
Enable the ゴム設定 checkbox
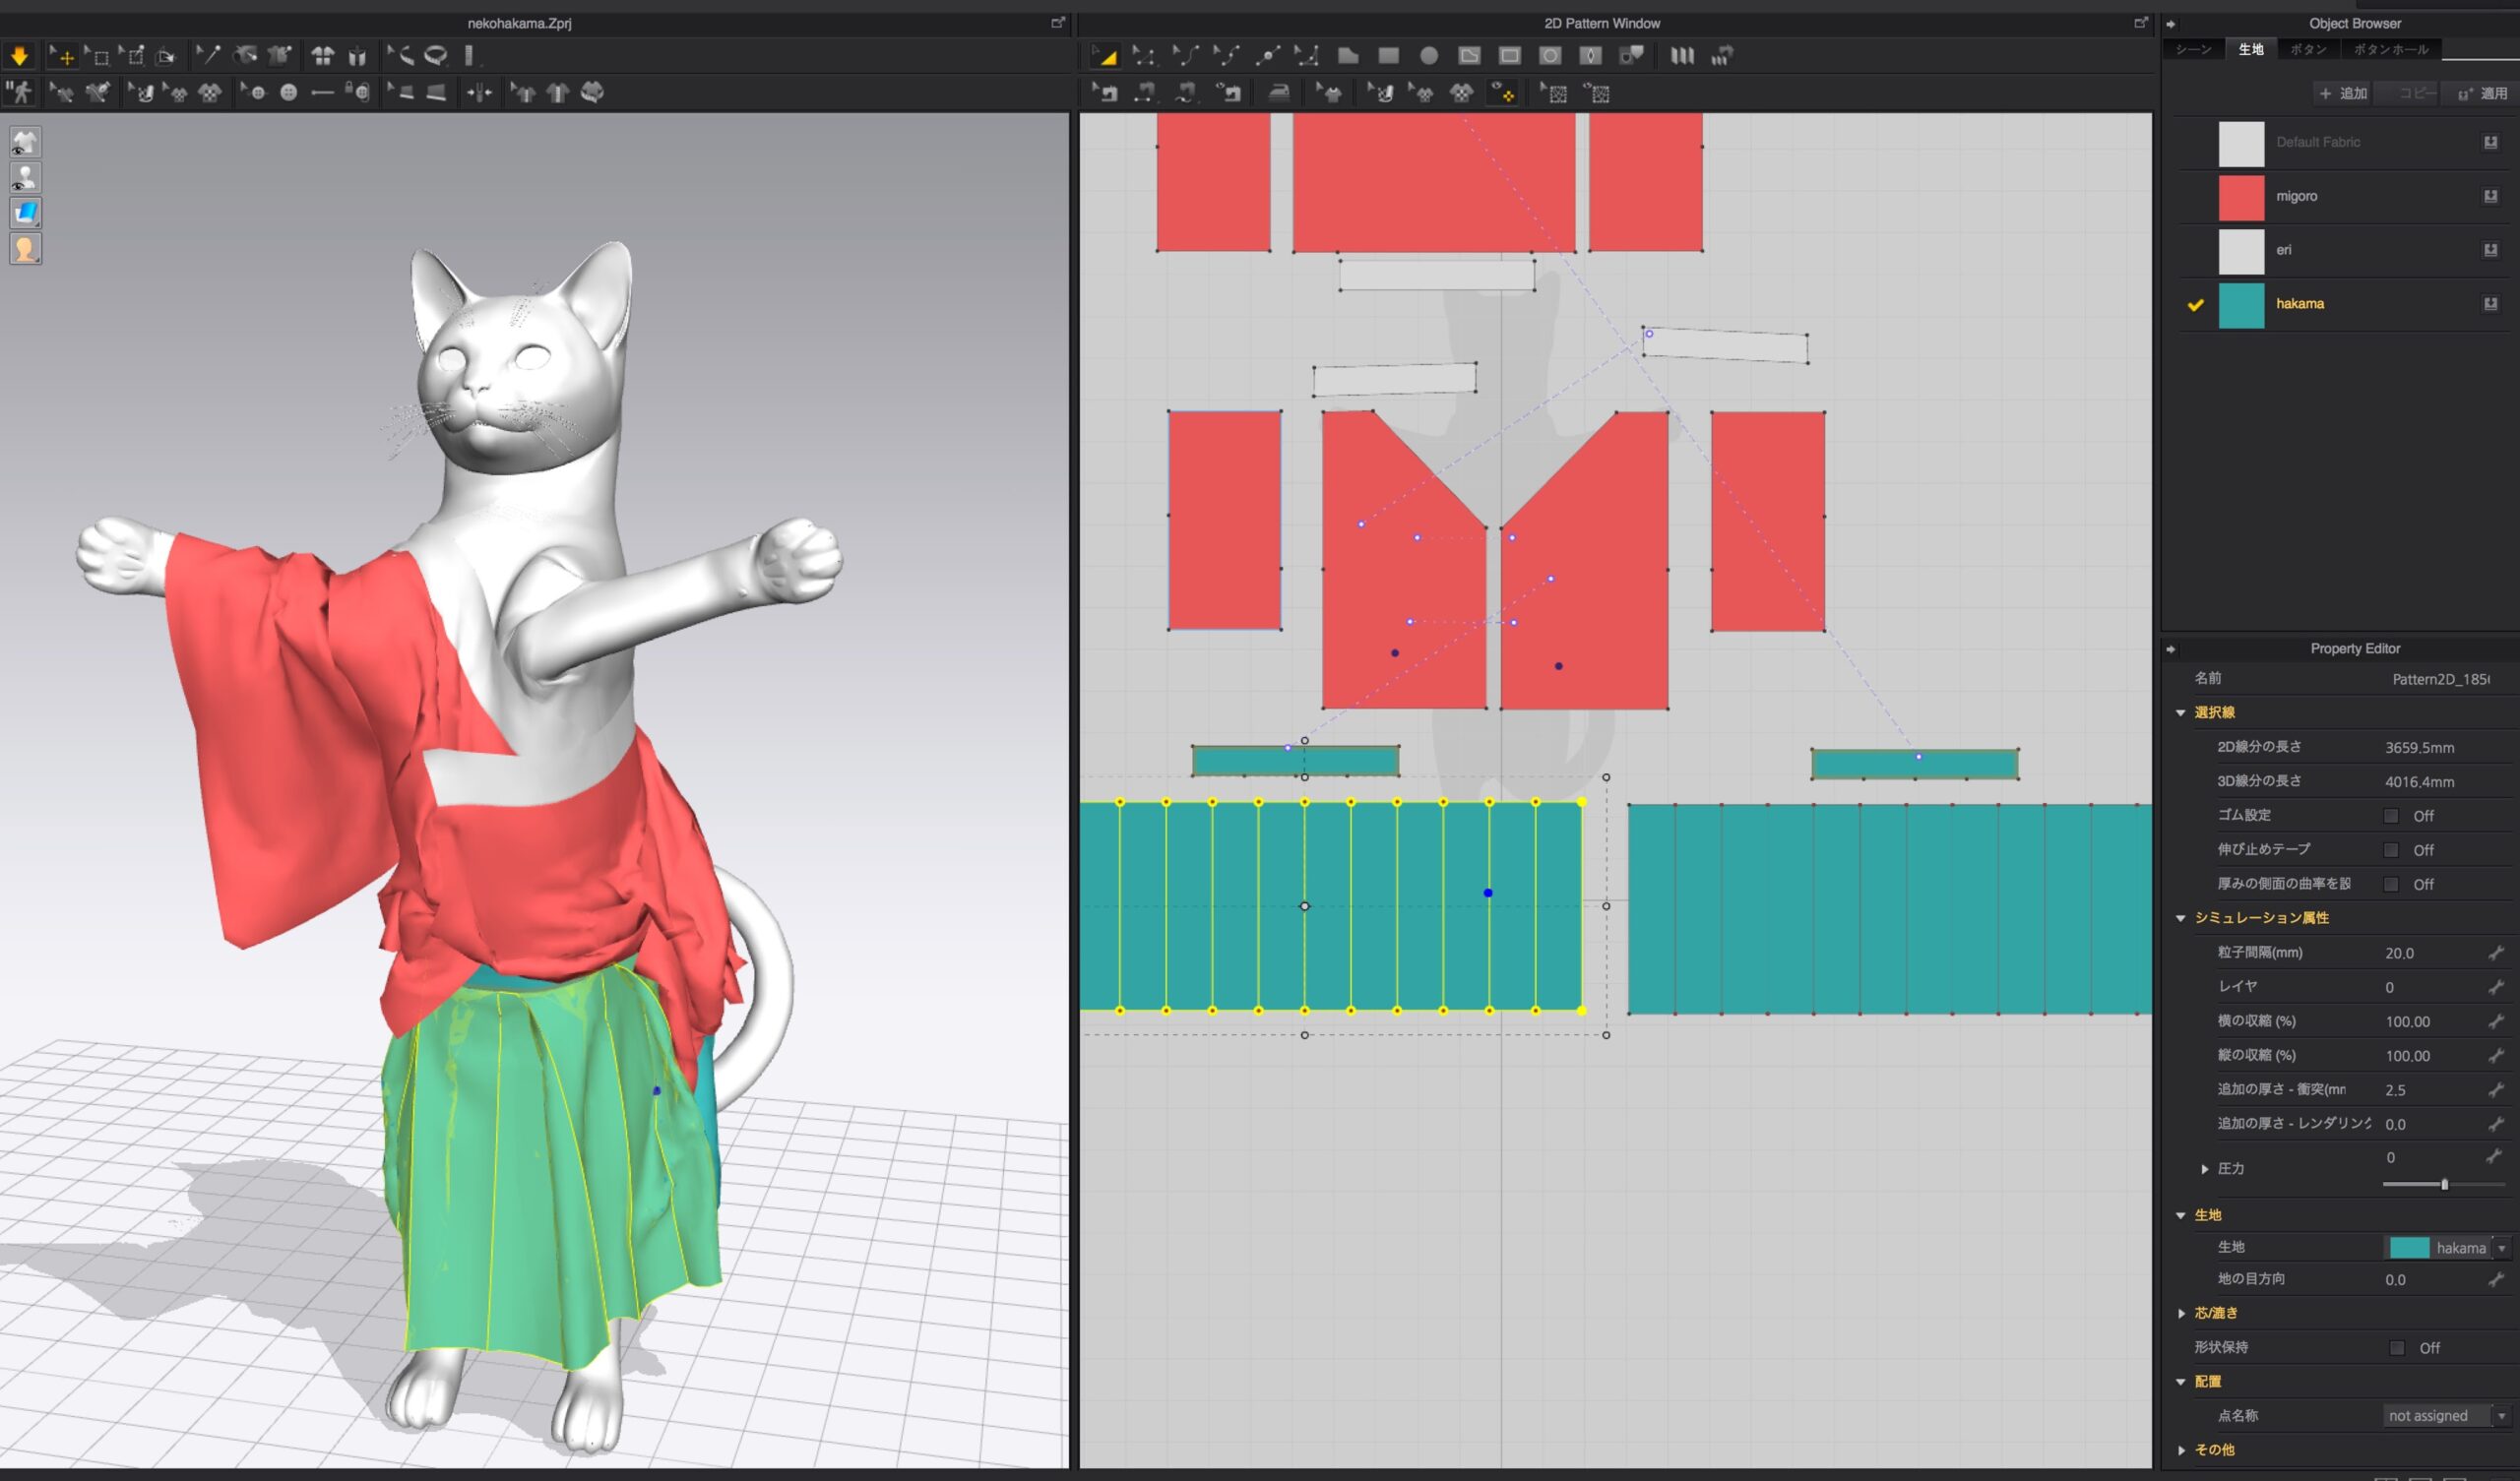[x=2391, y=816]
